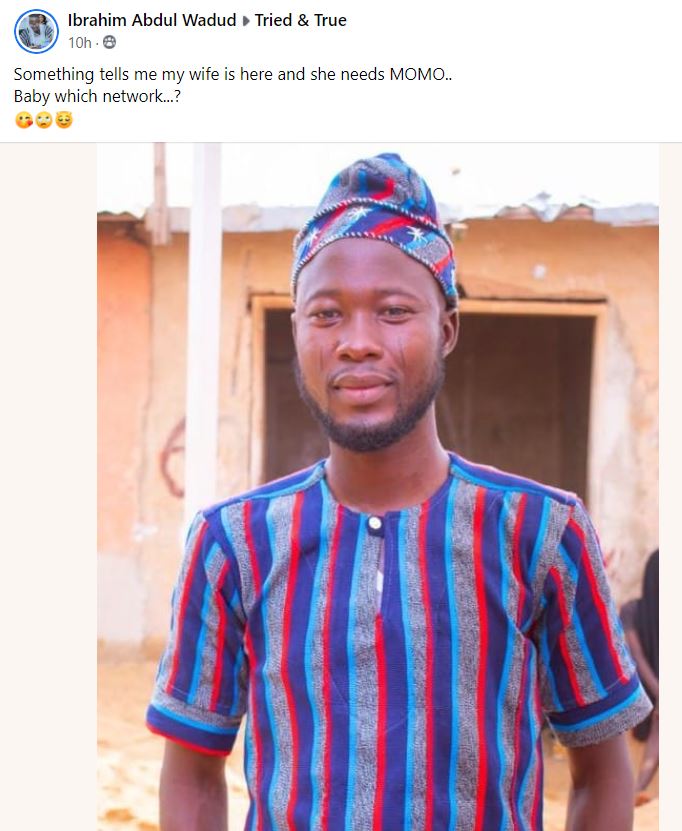Click the red mark on the wall
Viewport: 682px width, 831px height.
[173, 458]
